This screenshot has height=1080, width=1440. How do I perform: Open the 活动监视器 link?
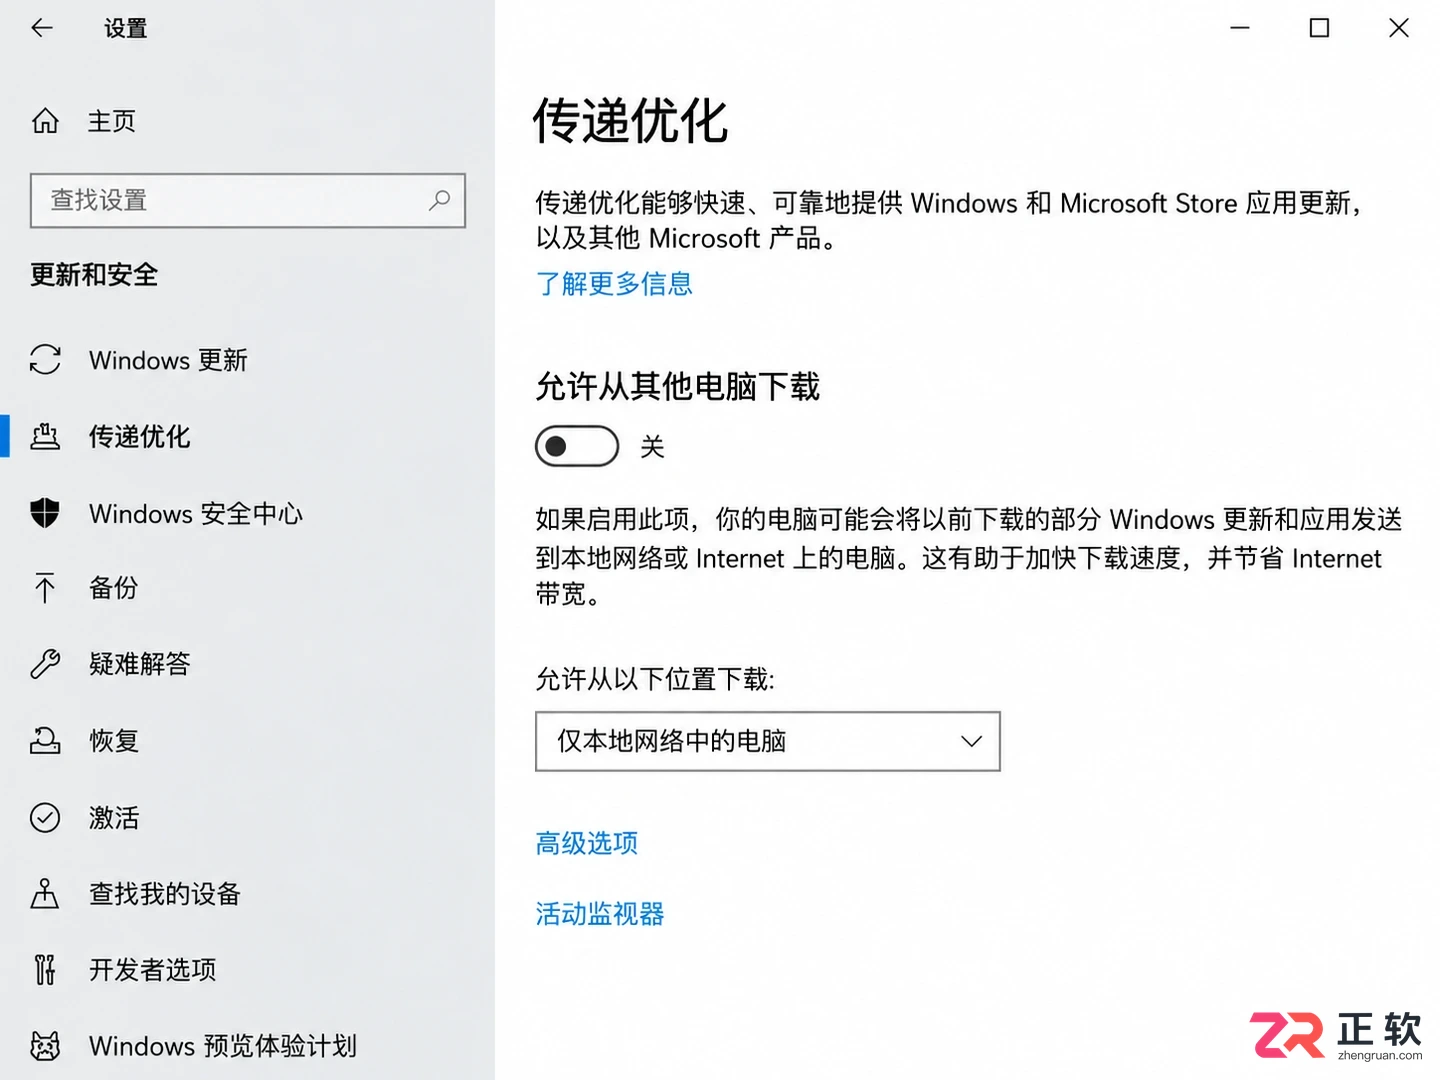(x=600, y=913)
